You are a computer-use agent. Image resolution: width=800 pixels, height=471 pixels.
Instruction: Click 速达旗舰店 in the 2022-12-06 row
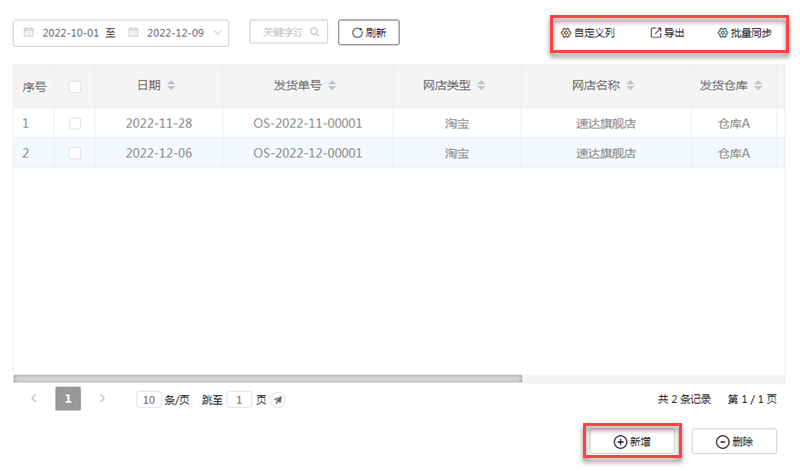[x=606, y=154]
